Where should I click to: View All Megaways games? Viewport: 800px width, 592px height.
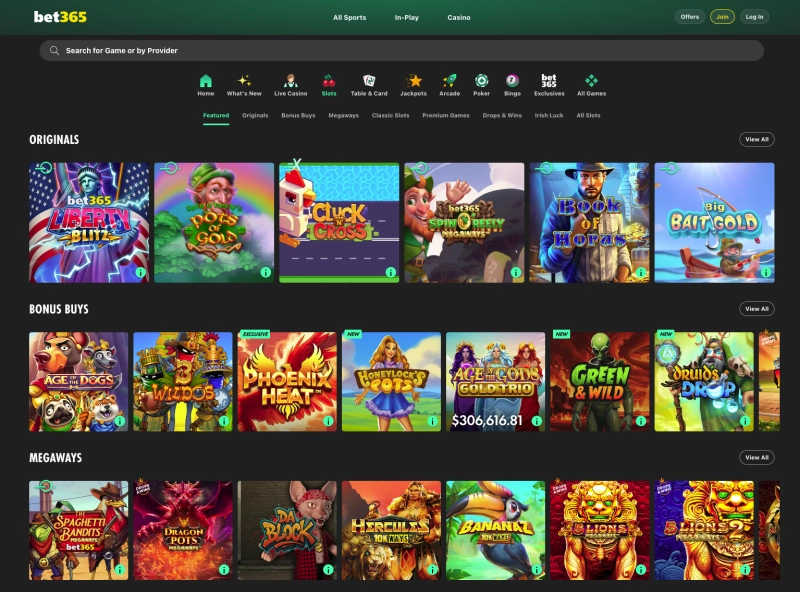click(757, 457)
